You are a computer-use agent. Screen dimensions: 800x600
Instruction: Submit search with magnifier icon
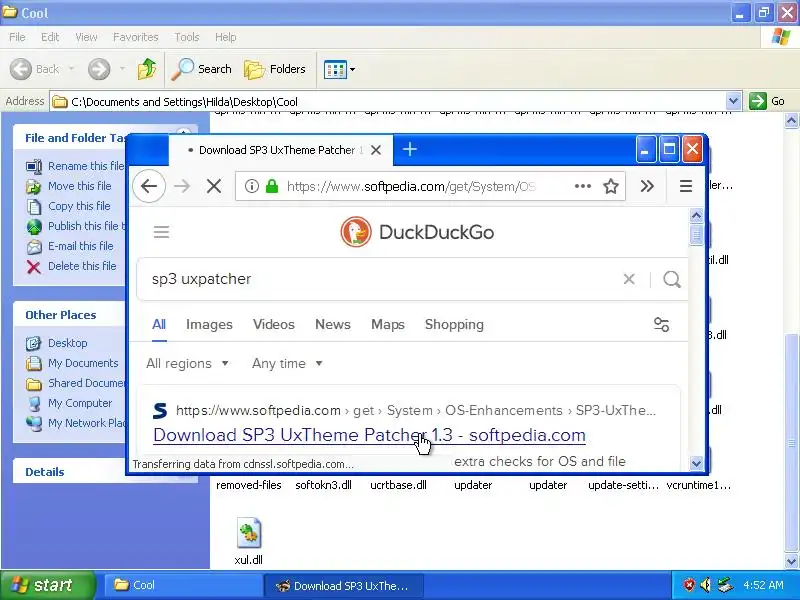pyautogui.click(x=672, y=279)
